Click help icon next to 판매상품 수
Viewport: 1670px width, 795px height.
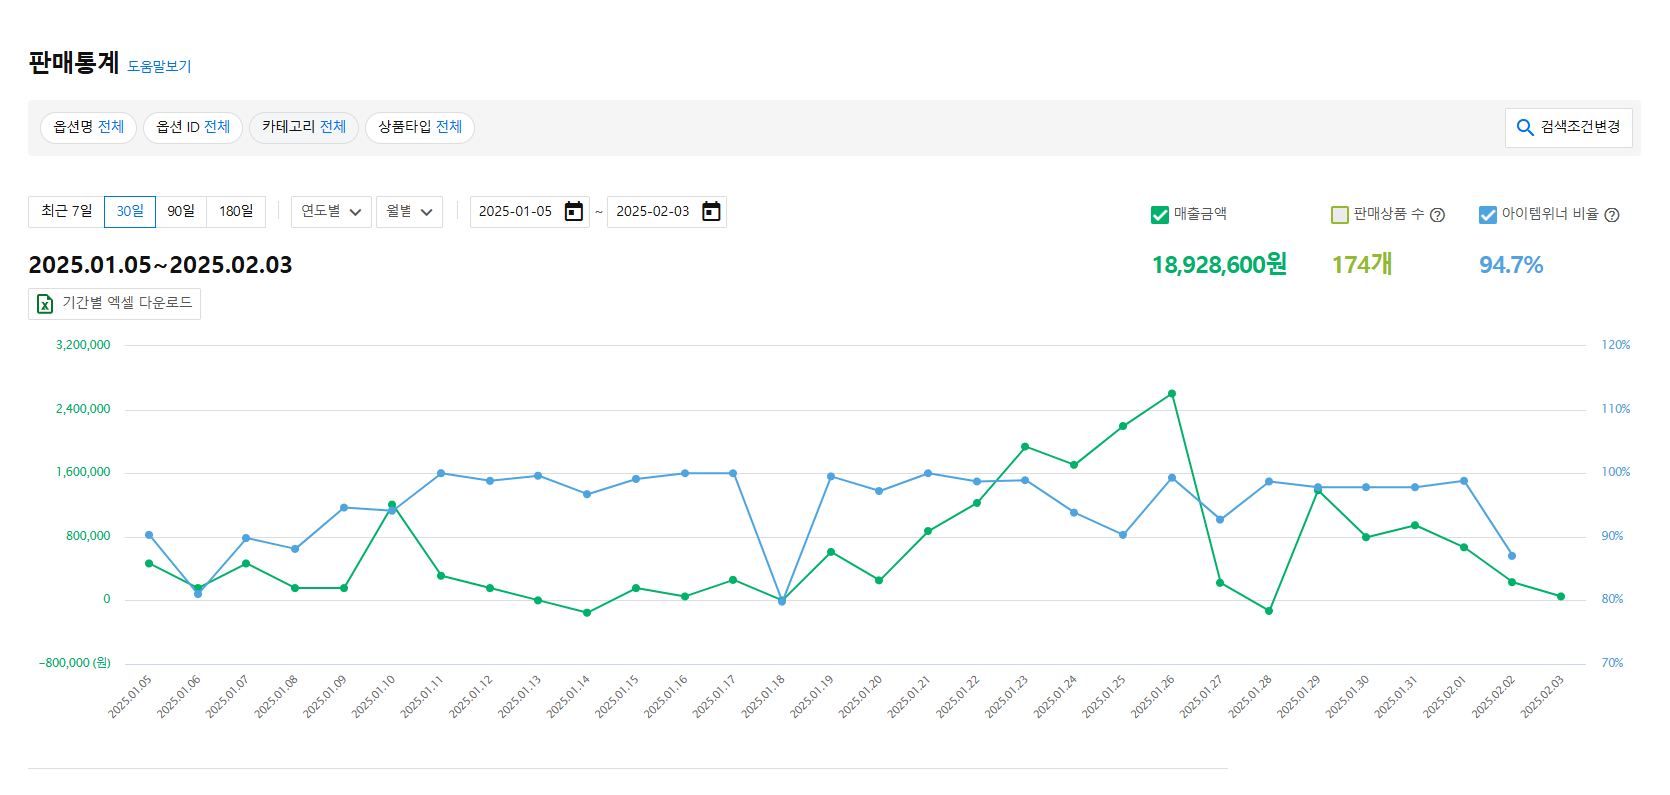[1437, 215]
